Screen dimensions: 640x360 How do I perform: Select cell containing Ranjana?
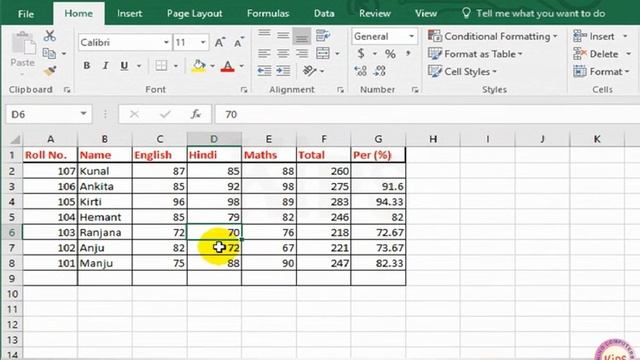click(x=104, y=232)
